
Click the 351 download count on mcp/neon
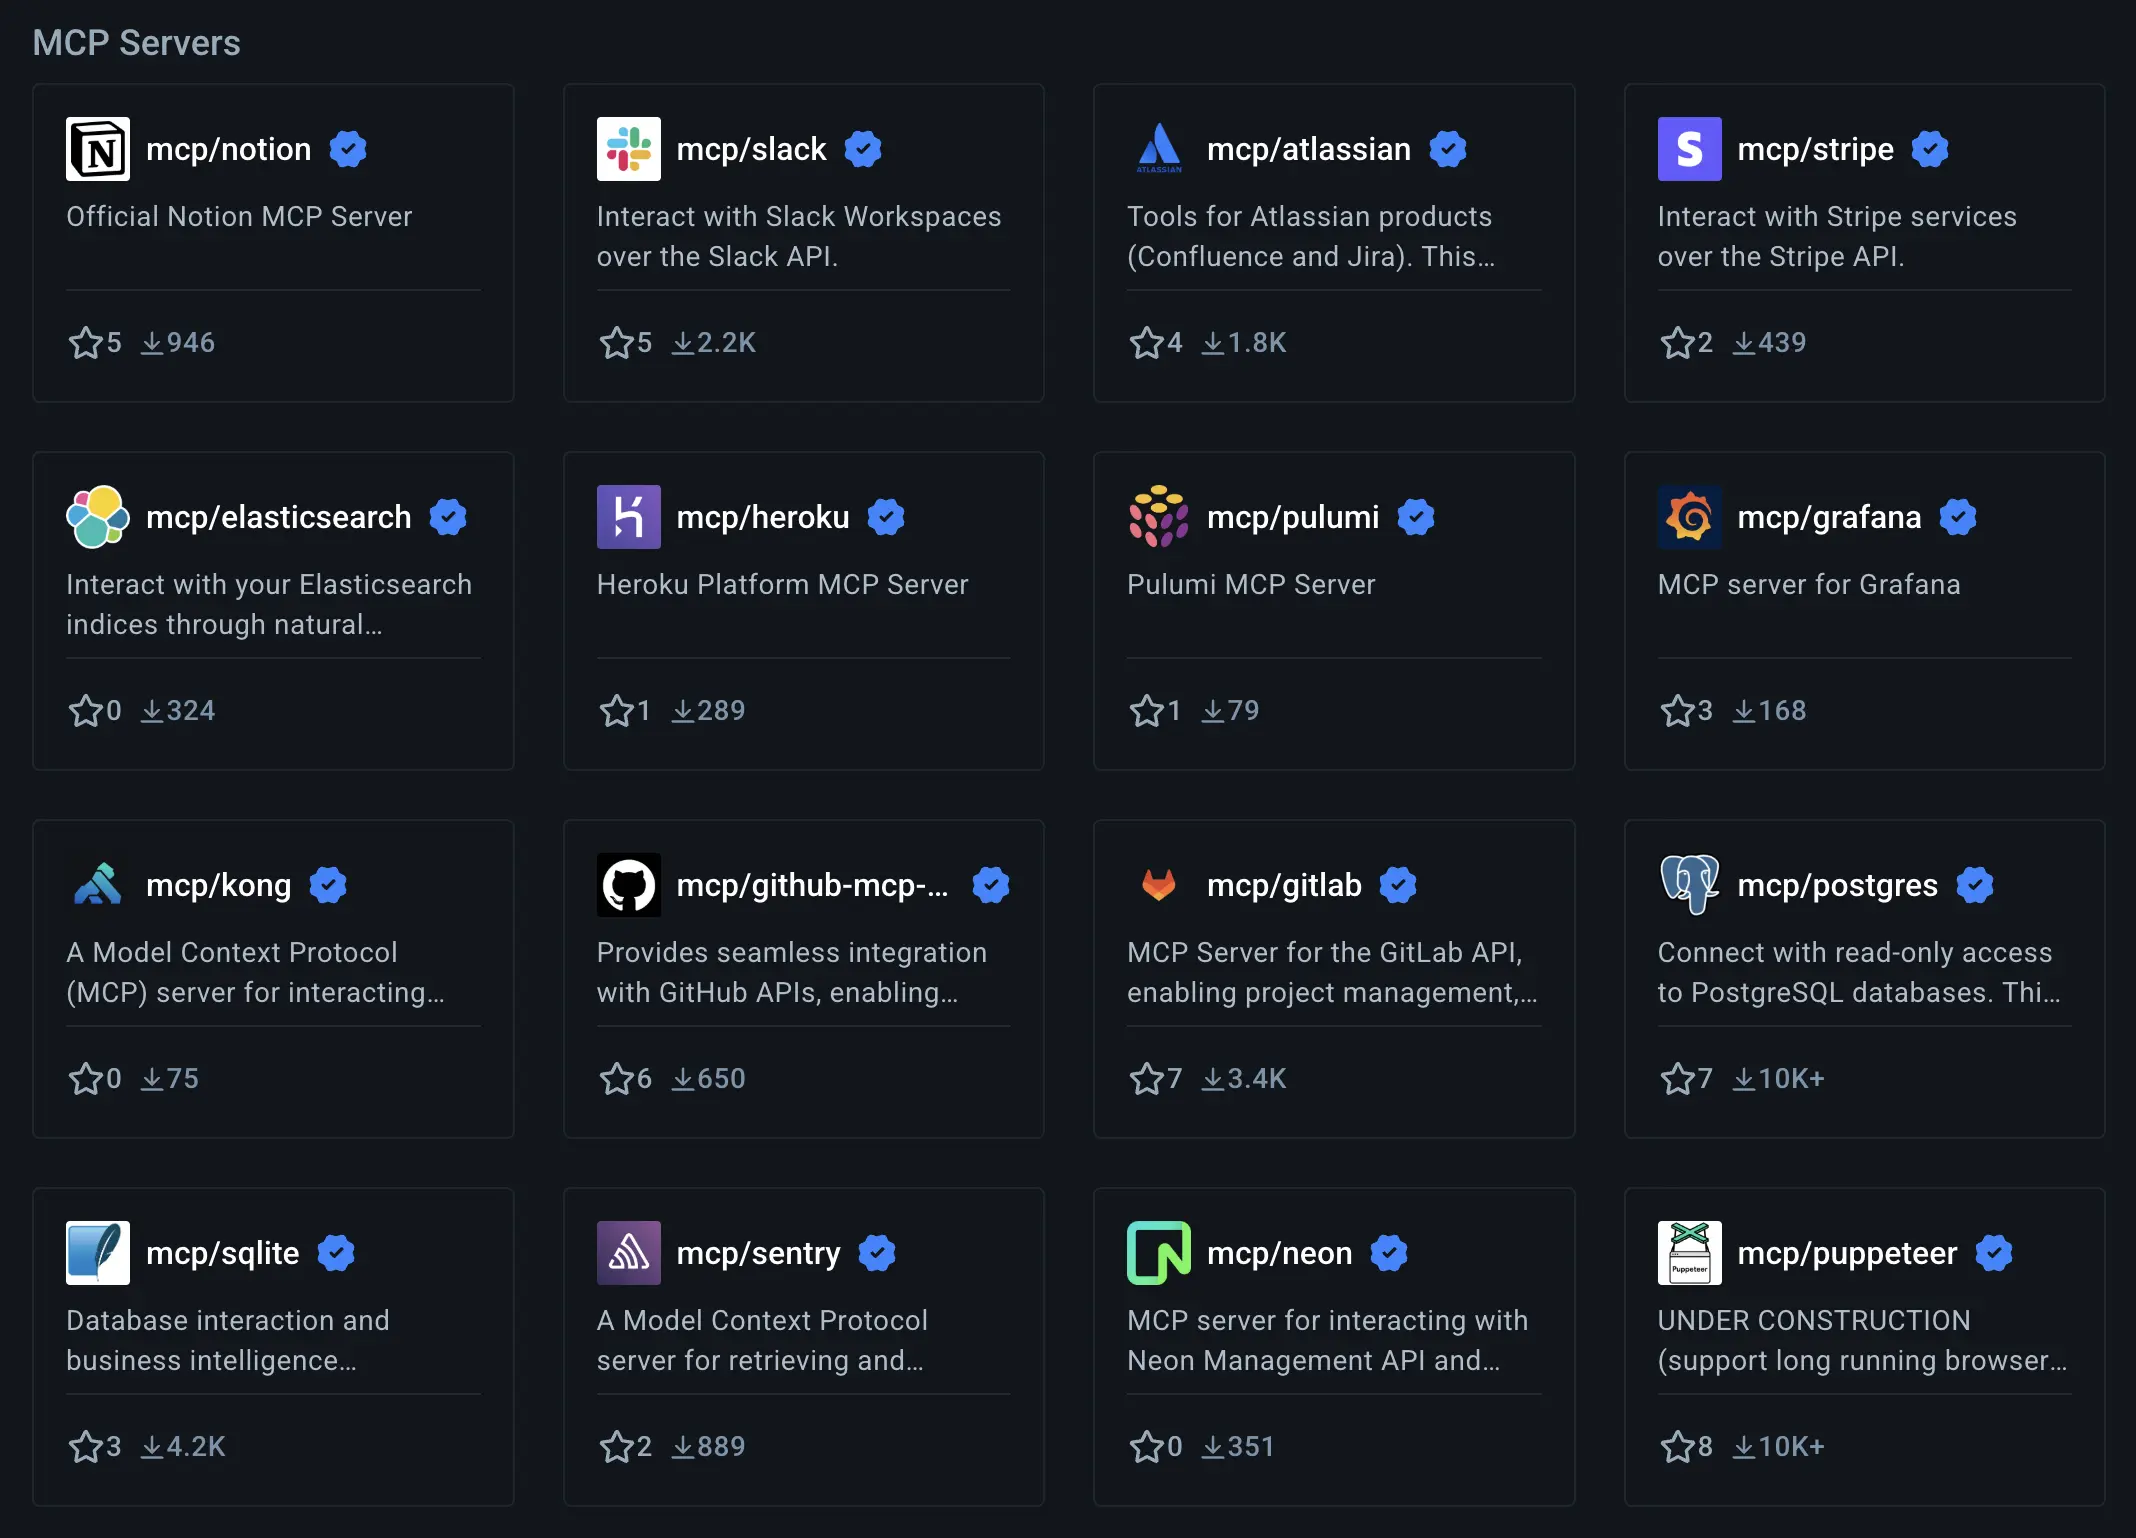[x=1251, y=1447]
